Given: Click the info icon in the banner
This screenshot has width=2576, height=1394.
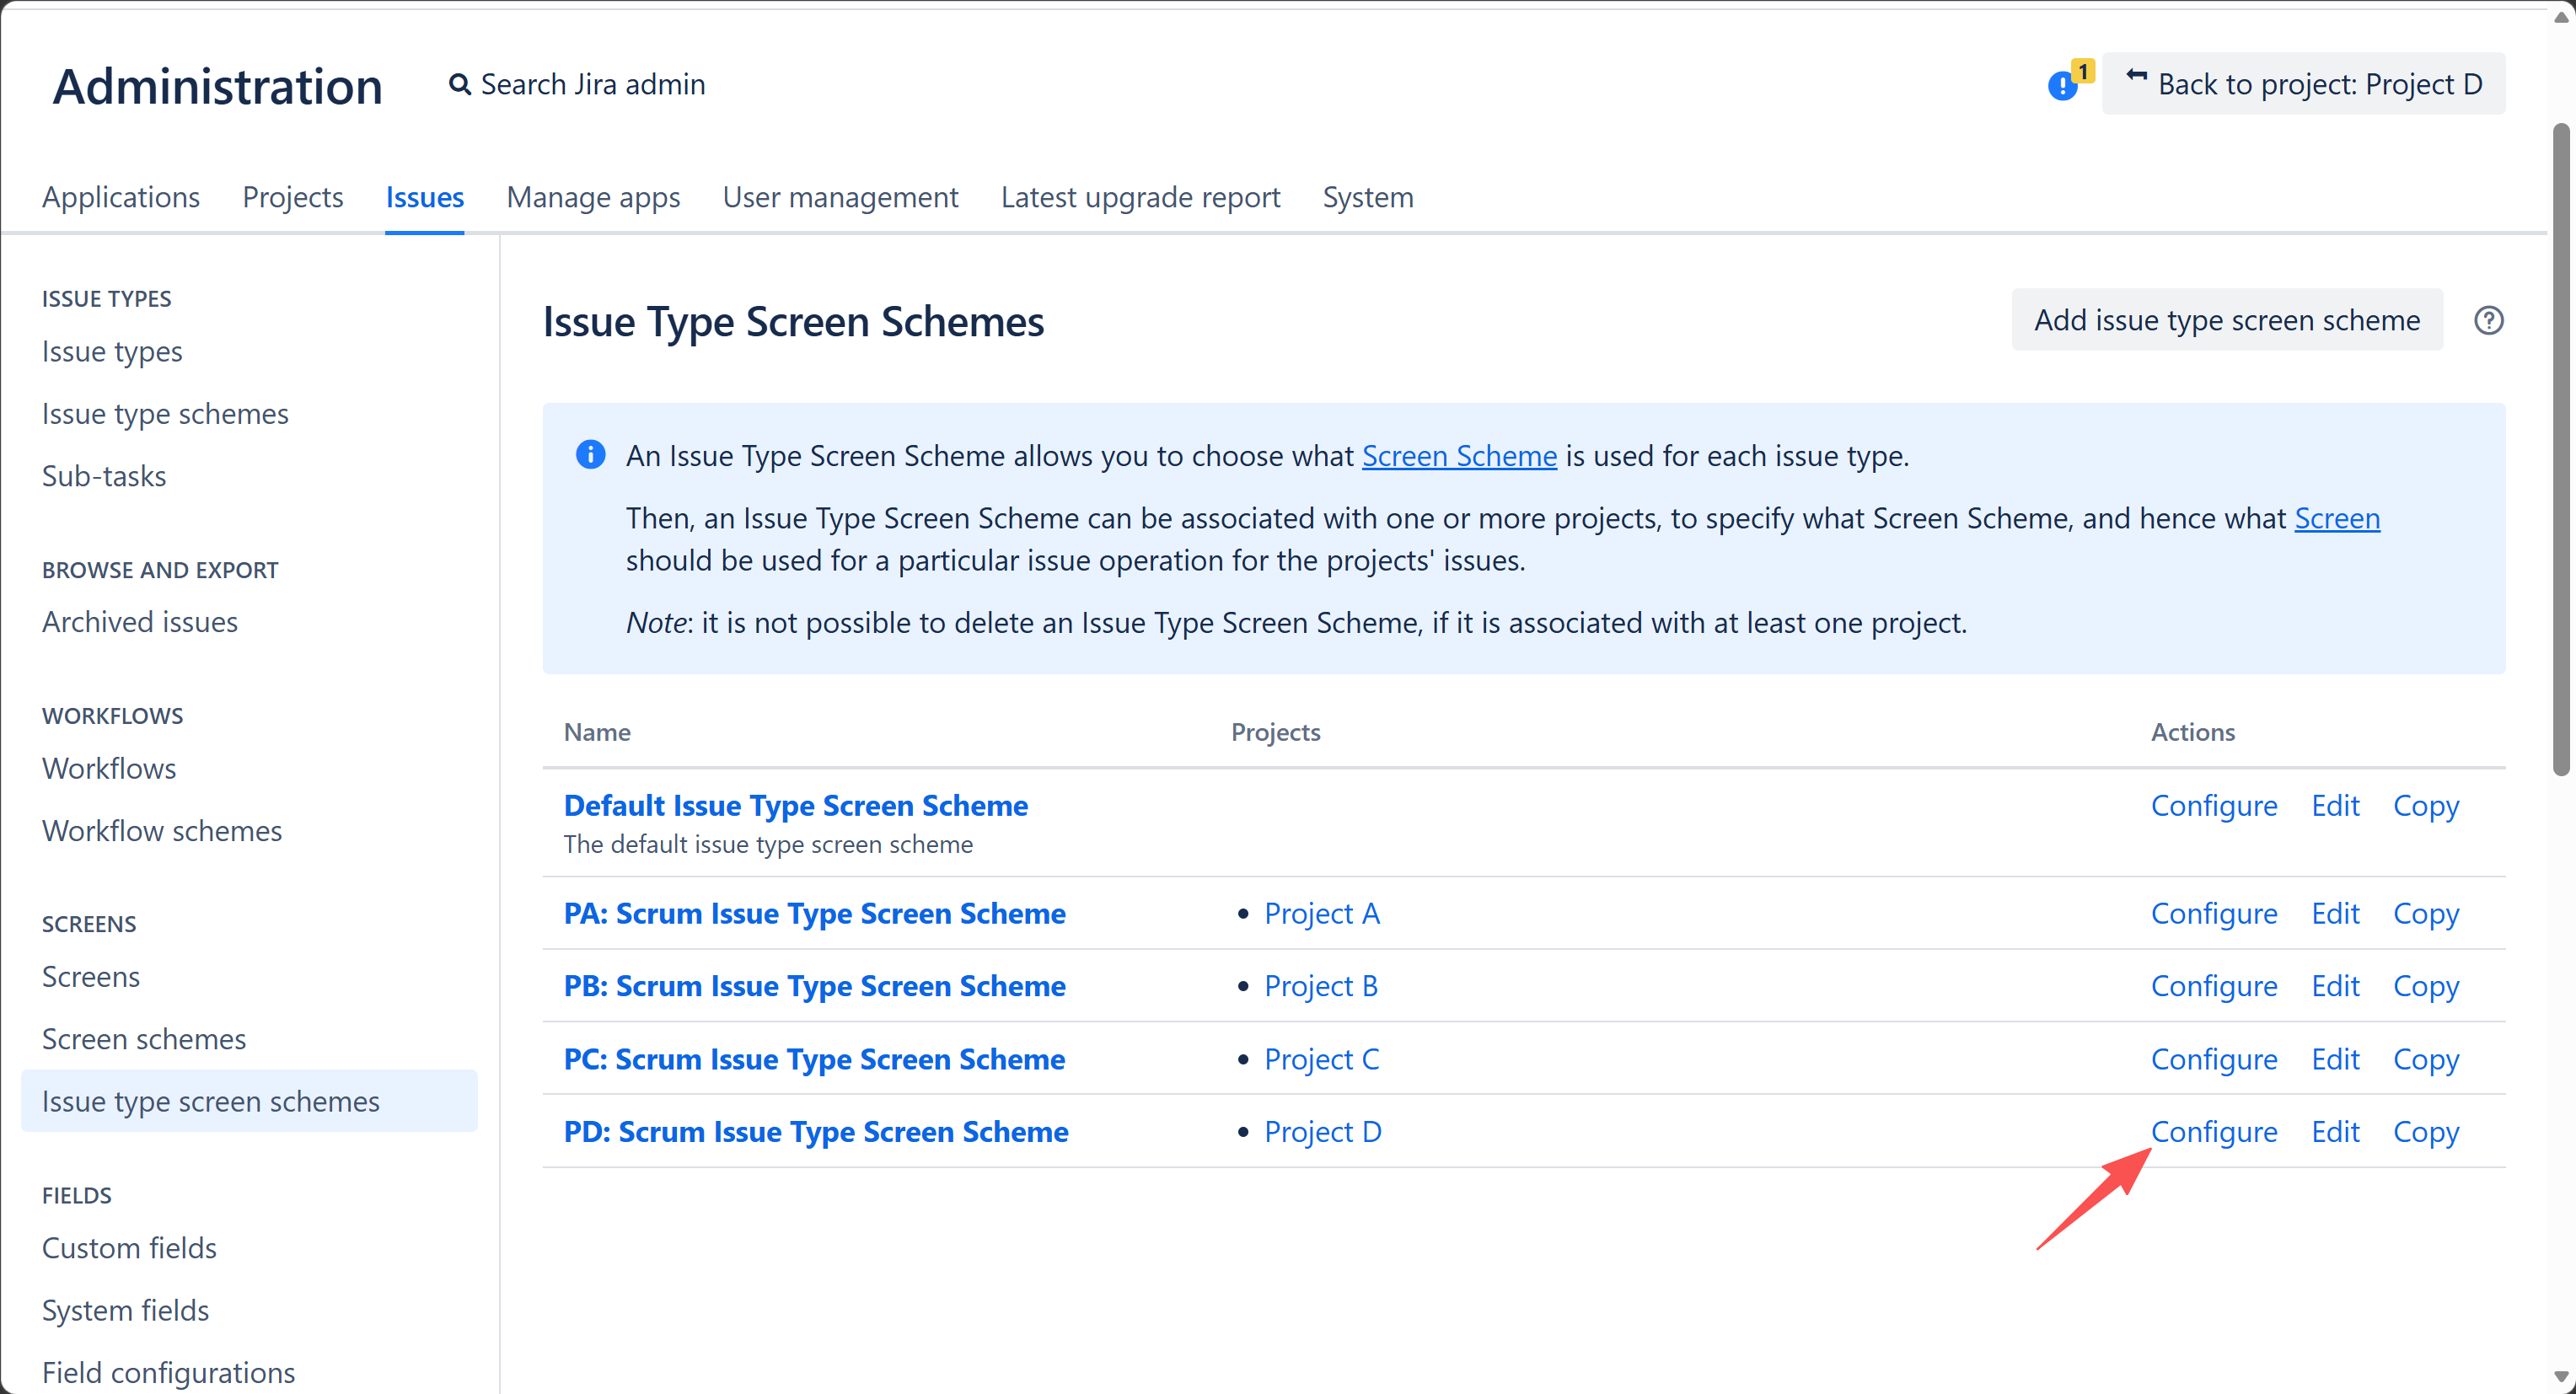Looking at the screenshot, I should [x=590, y=455].
